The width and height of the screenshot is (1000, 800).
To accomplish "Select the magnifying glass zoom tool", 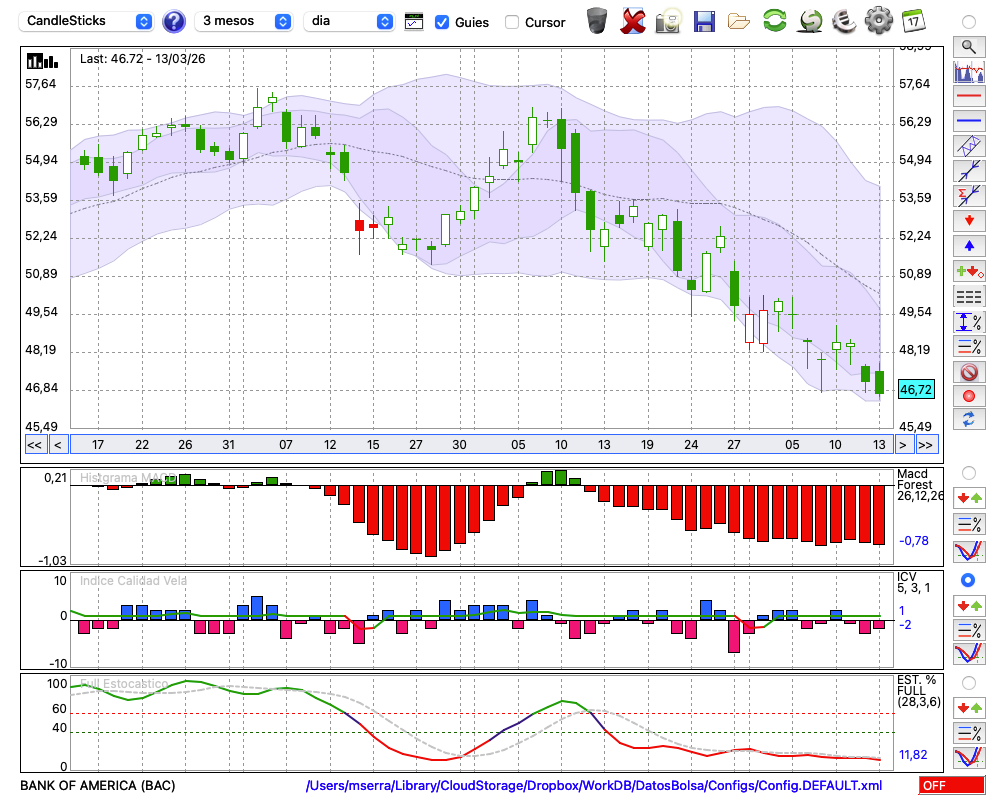I will [968, 46].
